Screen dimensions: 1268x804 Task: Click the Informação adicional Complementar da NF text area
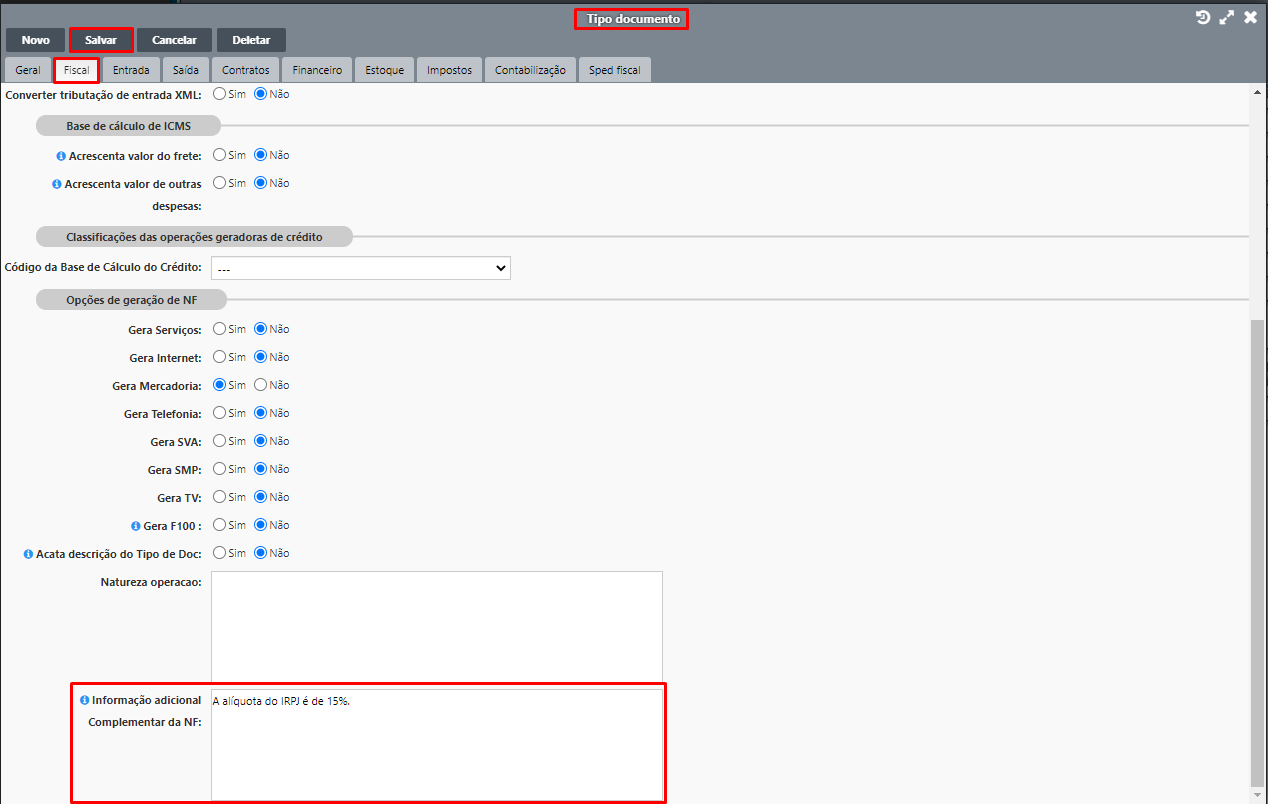click(437, 745)
